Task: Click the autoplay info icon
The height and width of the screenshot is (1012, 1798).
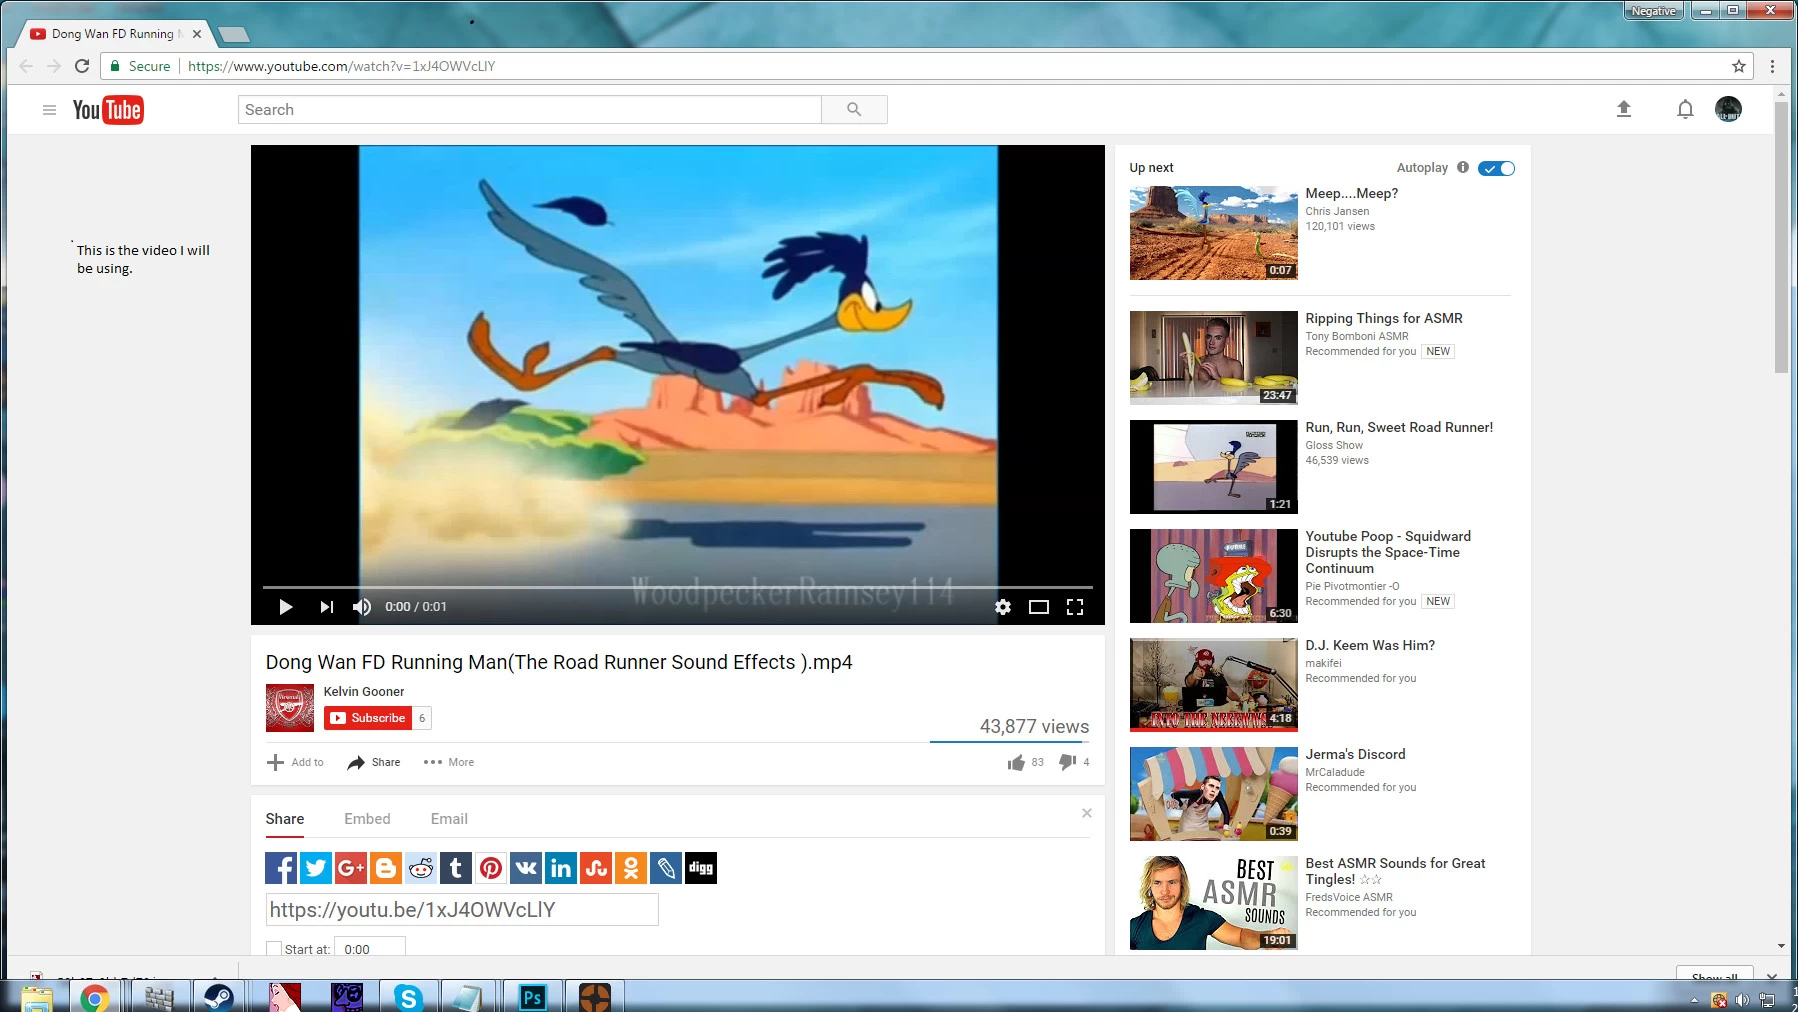Action: pyautogui.click(x=1463, y=167)
